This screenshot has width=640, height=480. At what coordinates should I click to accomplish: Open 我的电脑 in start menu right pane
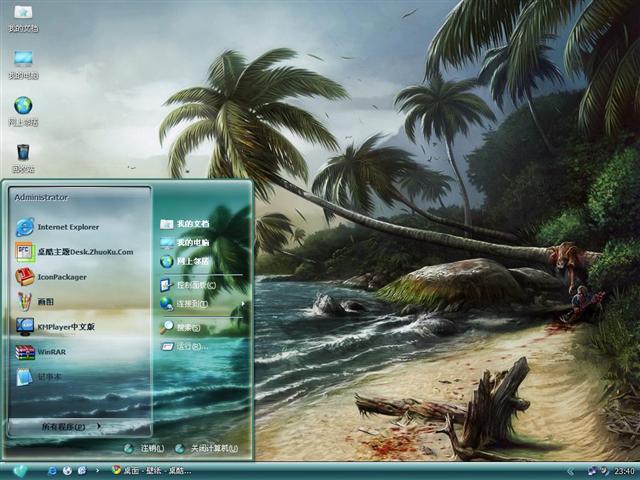[184, 242]
